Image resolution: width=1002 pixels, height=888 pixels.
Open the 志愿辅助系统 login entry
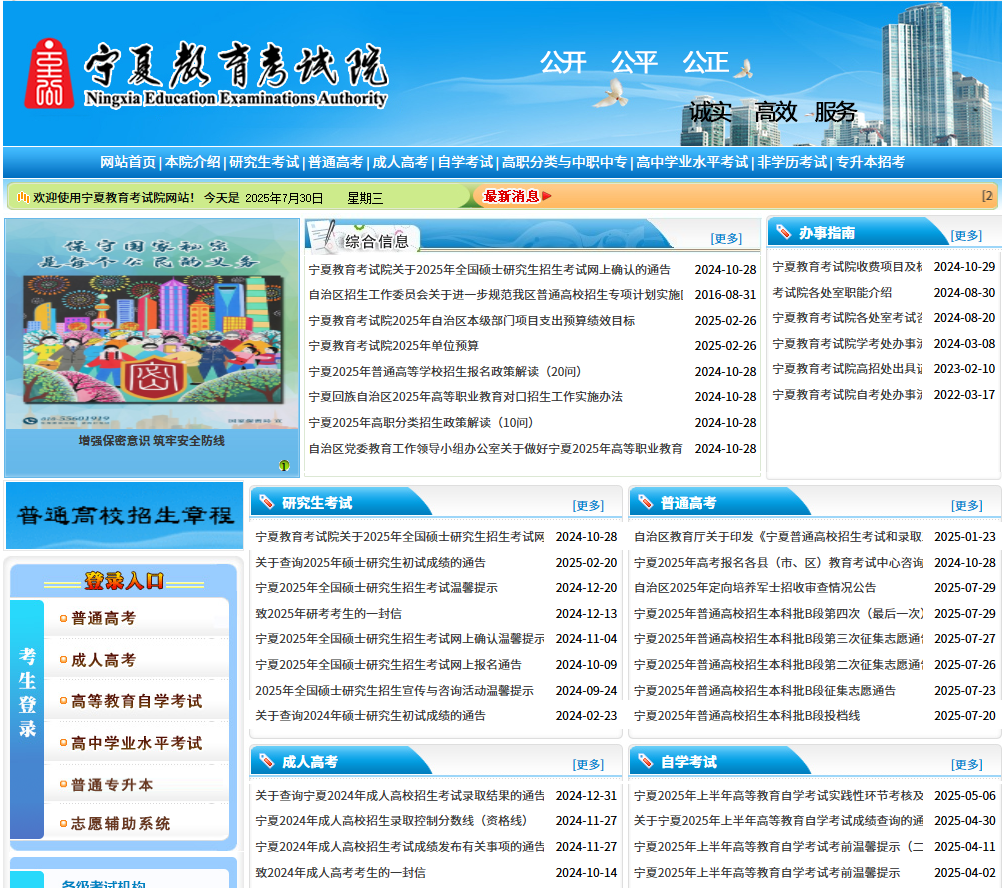pyautogui.click(x=120, y=824)
